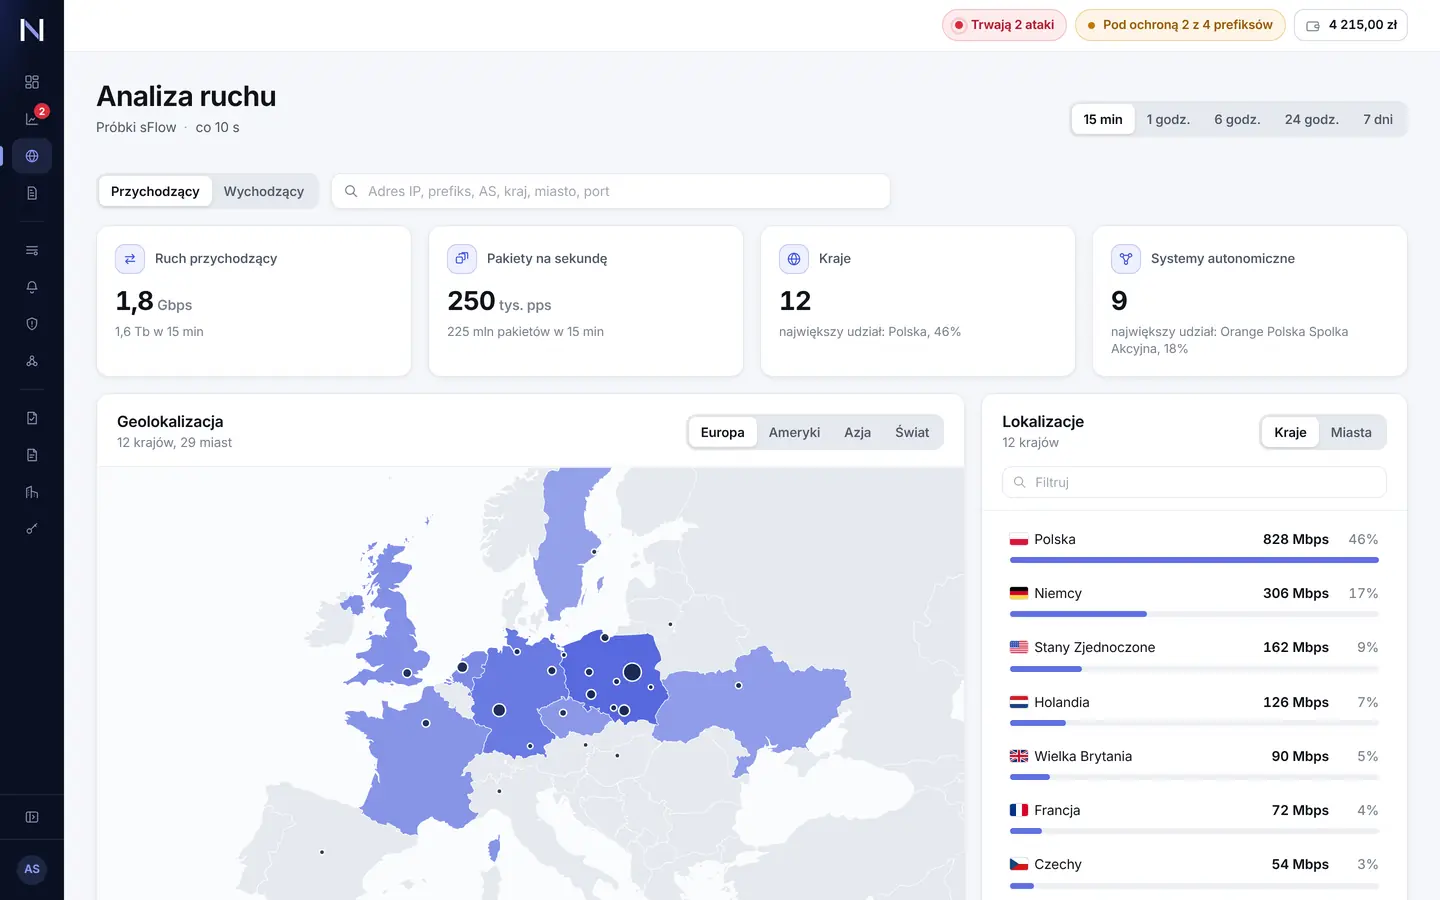Switch to Przychodzący traffic direction
The height and width of the screenshot is (900, 1440).
155,191
